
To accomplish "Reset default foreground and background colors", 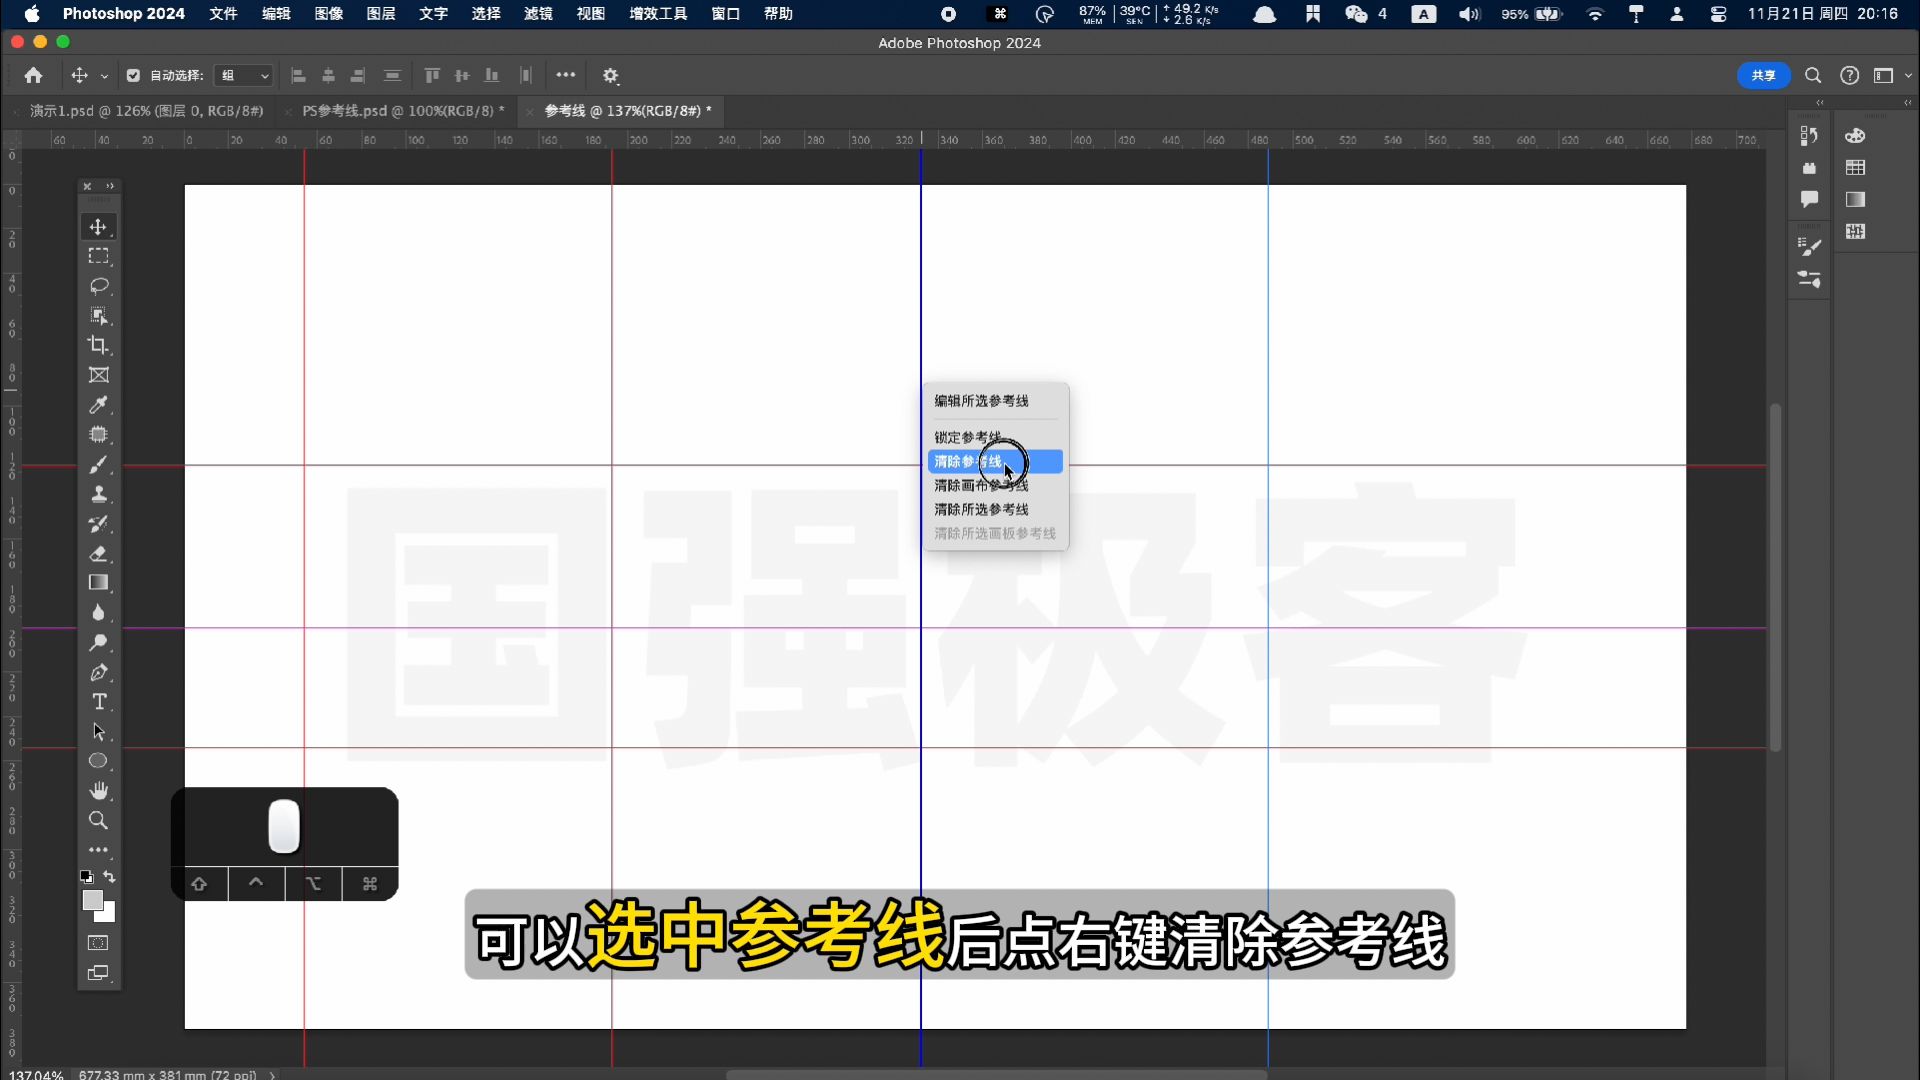I will (87, 877).
